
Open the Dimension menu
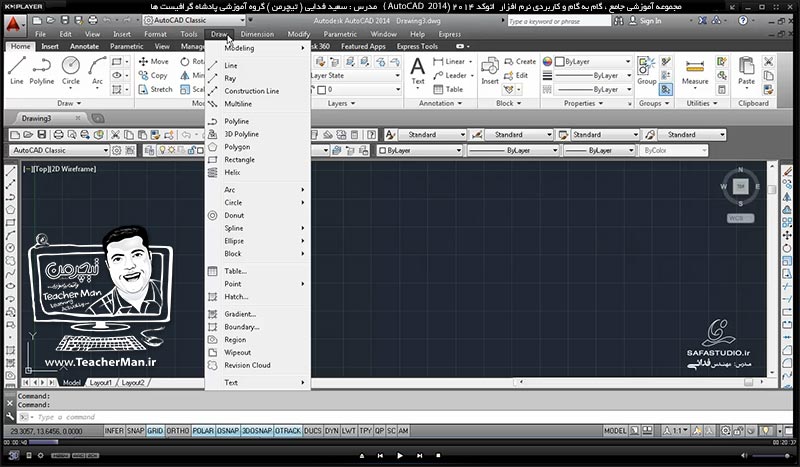tap(257, 34)
